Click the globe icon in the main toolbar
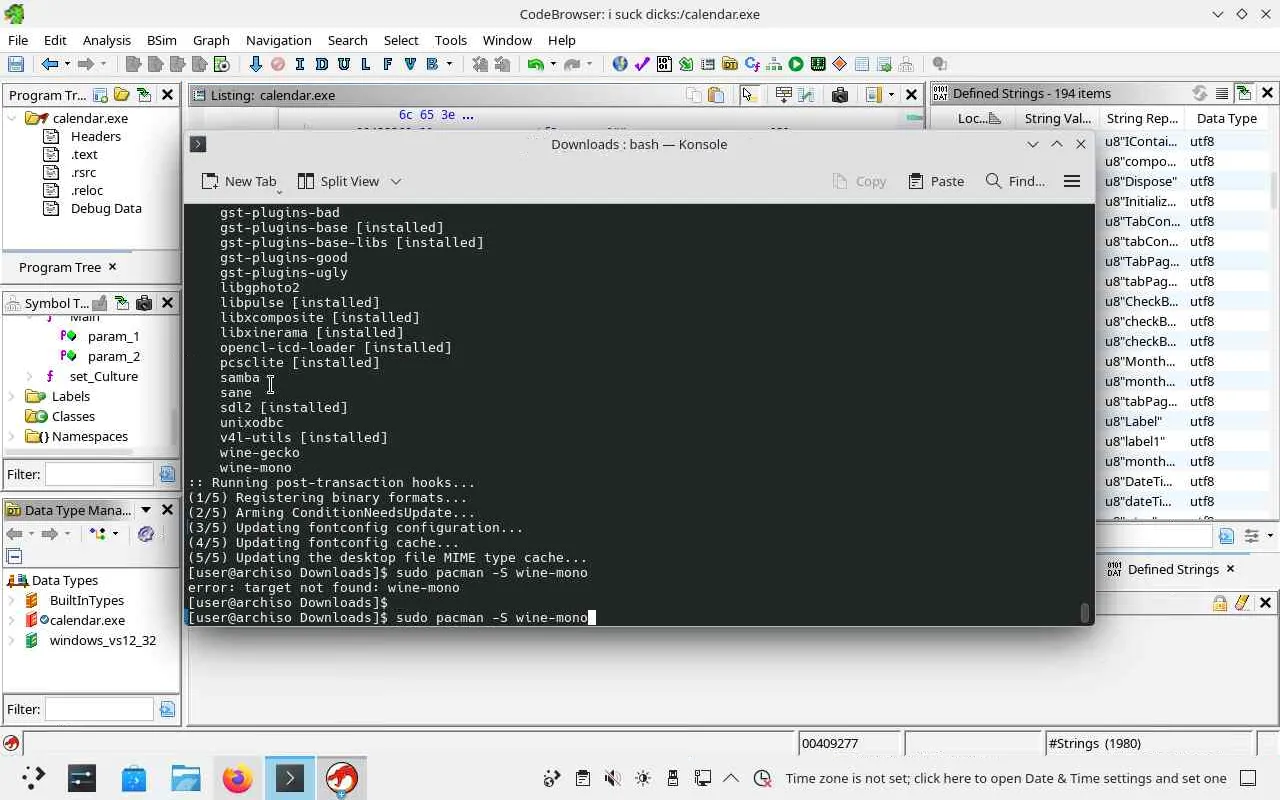Viewport: 1280px width, 800px height. (620, 64)
